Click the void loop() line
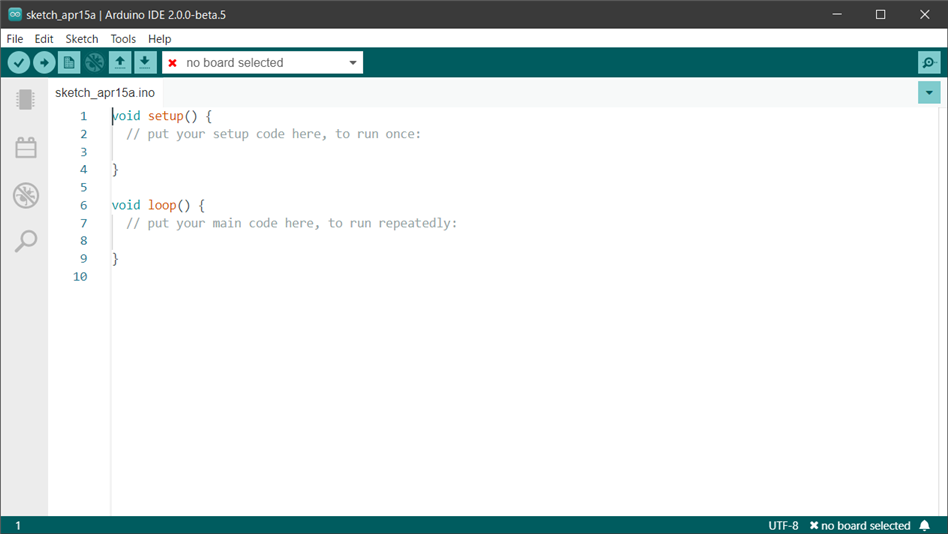This screenshot has height=534, width=948. 158,205
